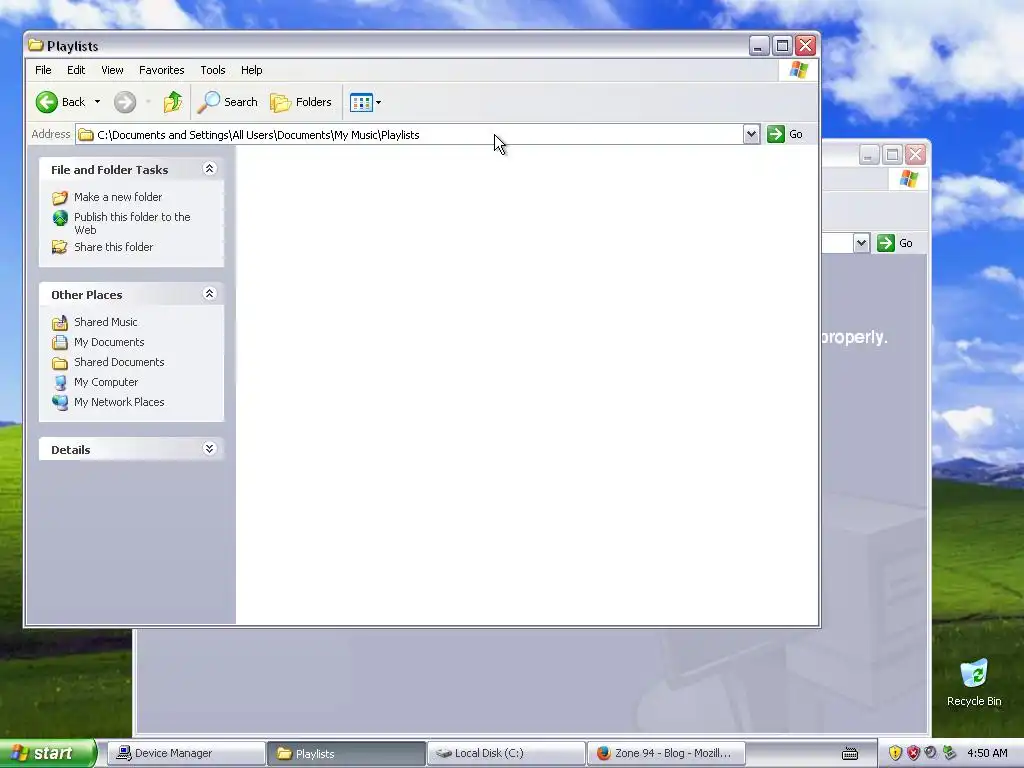Click the Playlists taskbar button
Screen dimensions: 1024x768
[x=346, y=754]
